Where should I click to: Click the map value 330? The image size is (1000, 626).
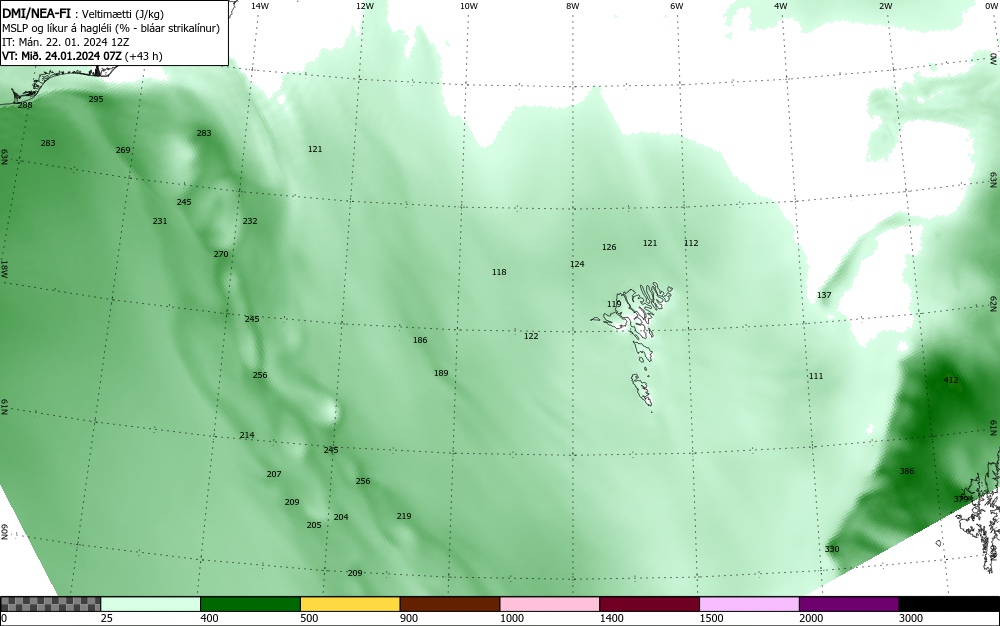point(832,549)
